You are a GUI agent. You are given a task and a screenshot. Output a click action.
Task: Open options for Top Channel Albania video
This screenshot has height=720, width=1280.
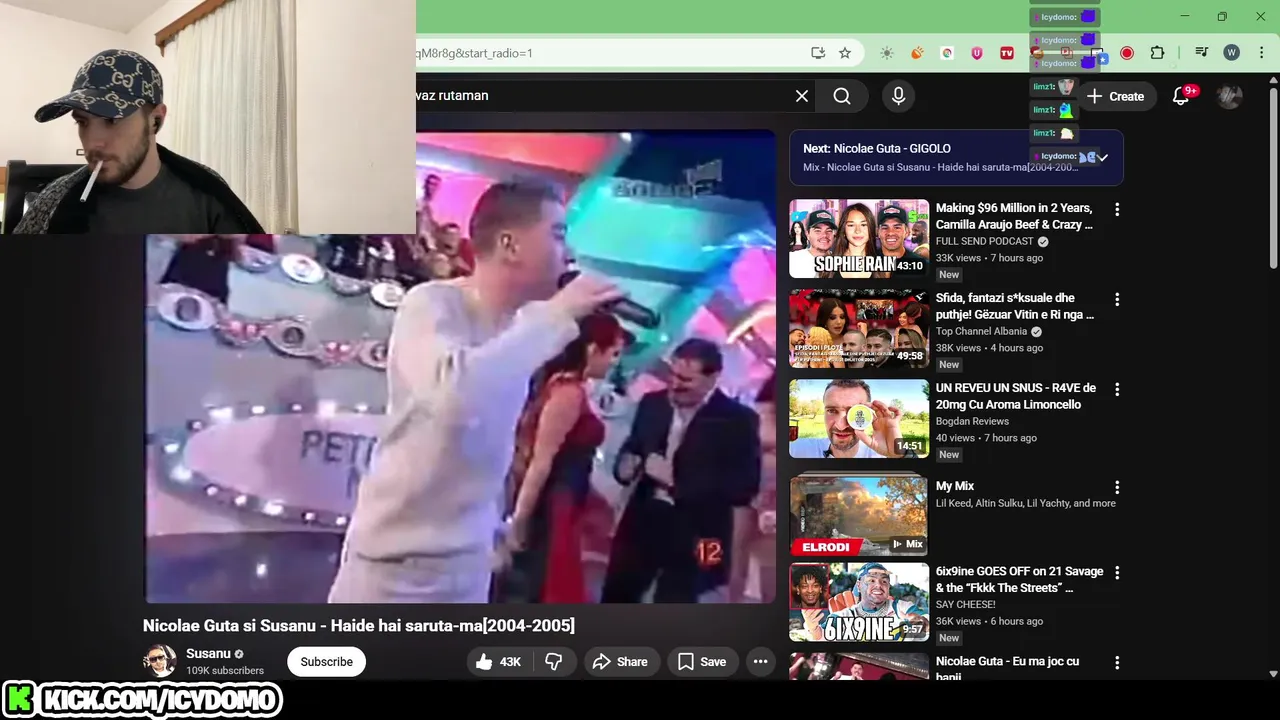[1117, 300]
